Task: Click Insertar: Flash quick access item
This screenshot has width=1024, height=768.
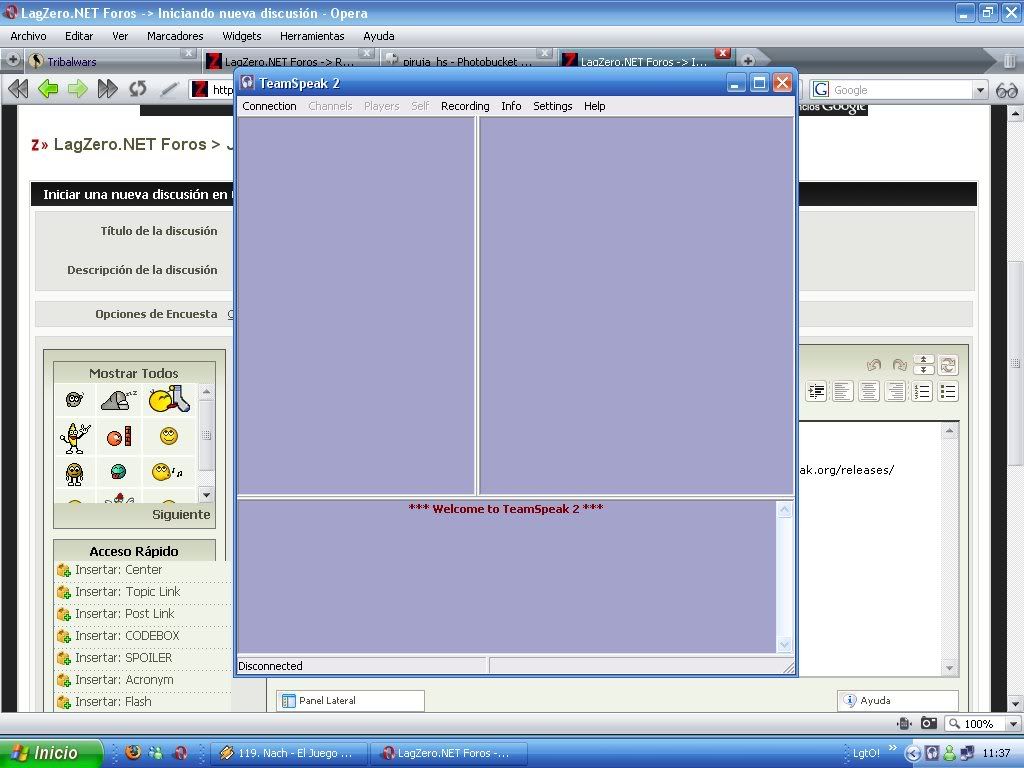Action: click(x=113, y=701)
